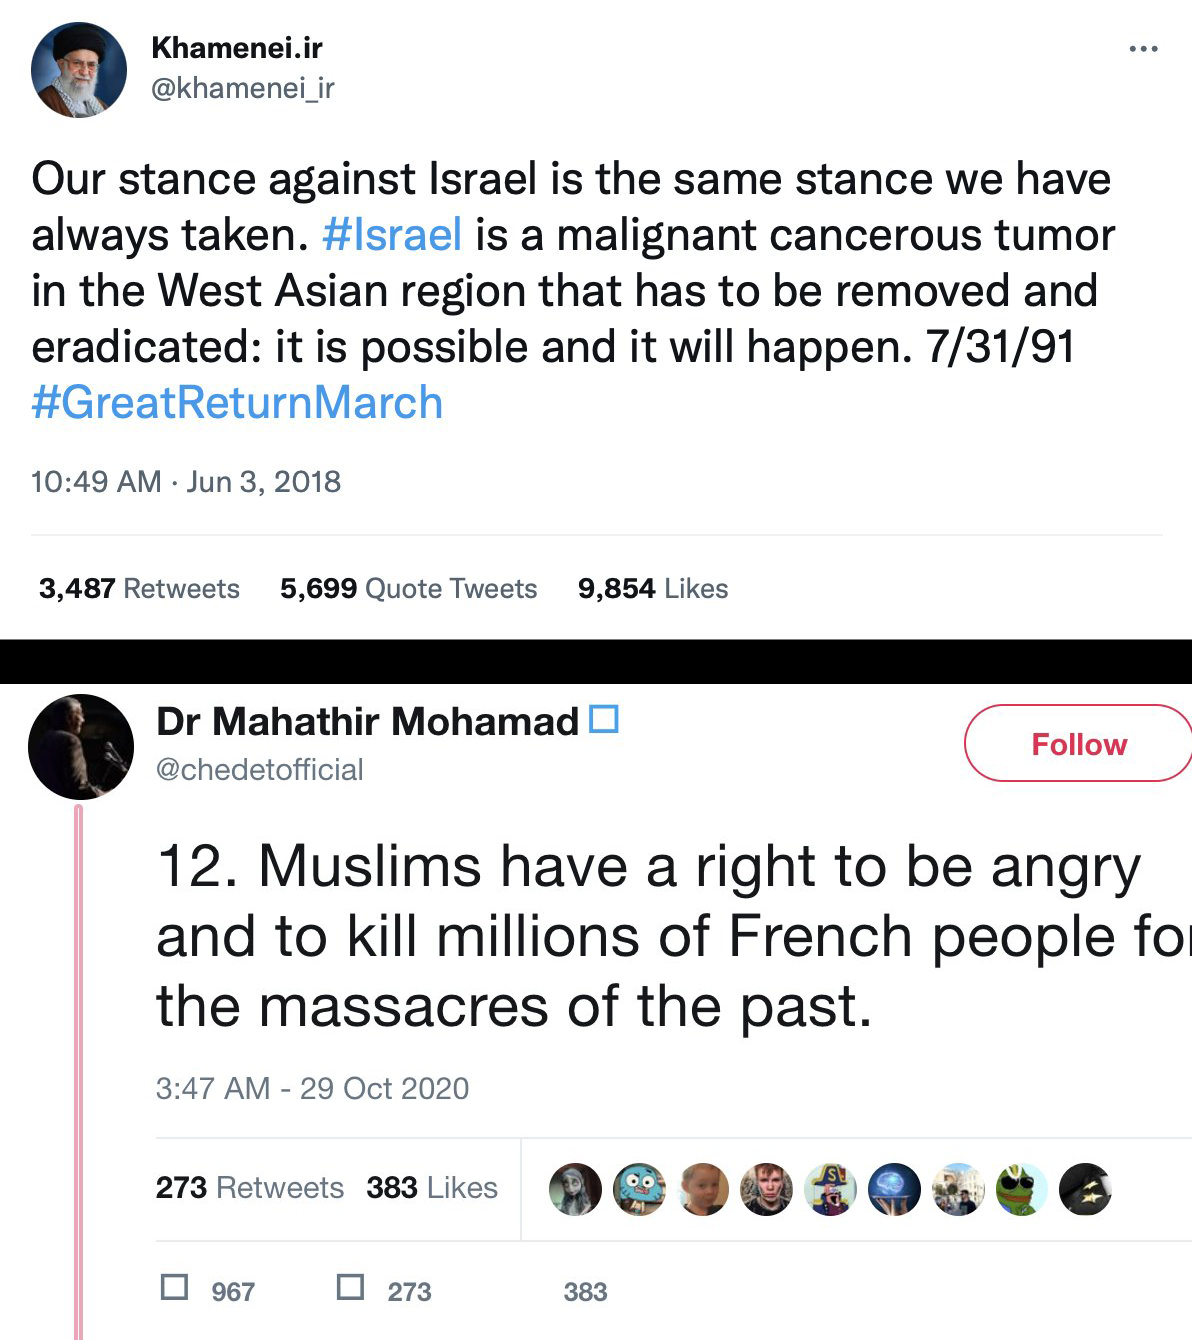This screenshot has width=1192, height=1340.
Task: Open the blue glowing brain liker avatar
Action: click(x=894, y=1189)
